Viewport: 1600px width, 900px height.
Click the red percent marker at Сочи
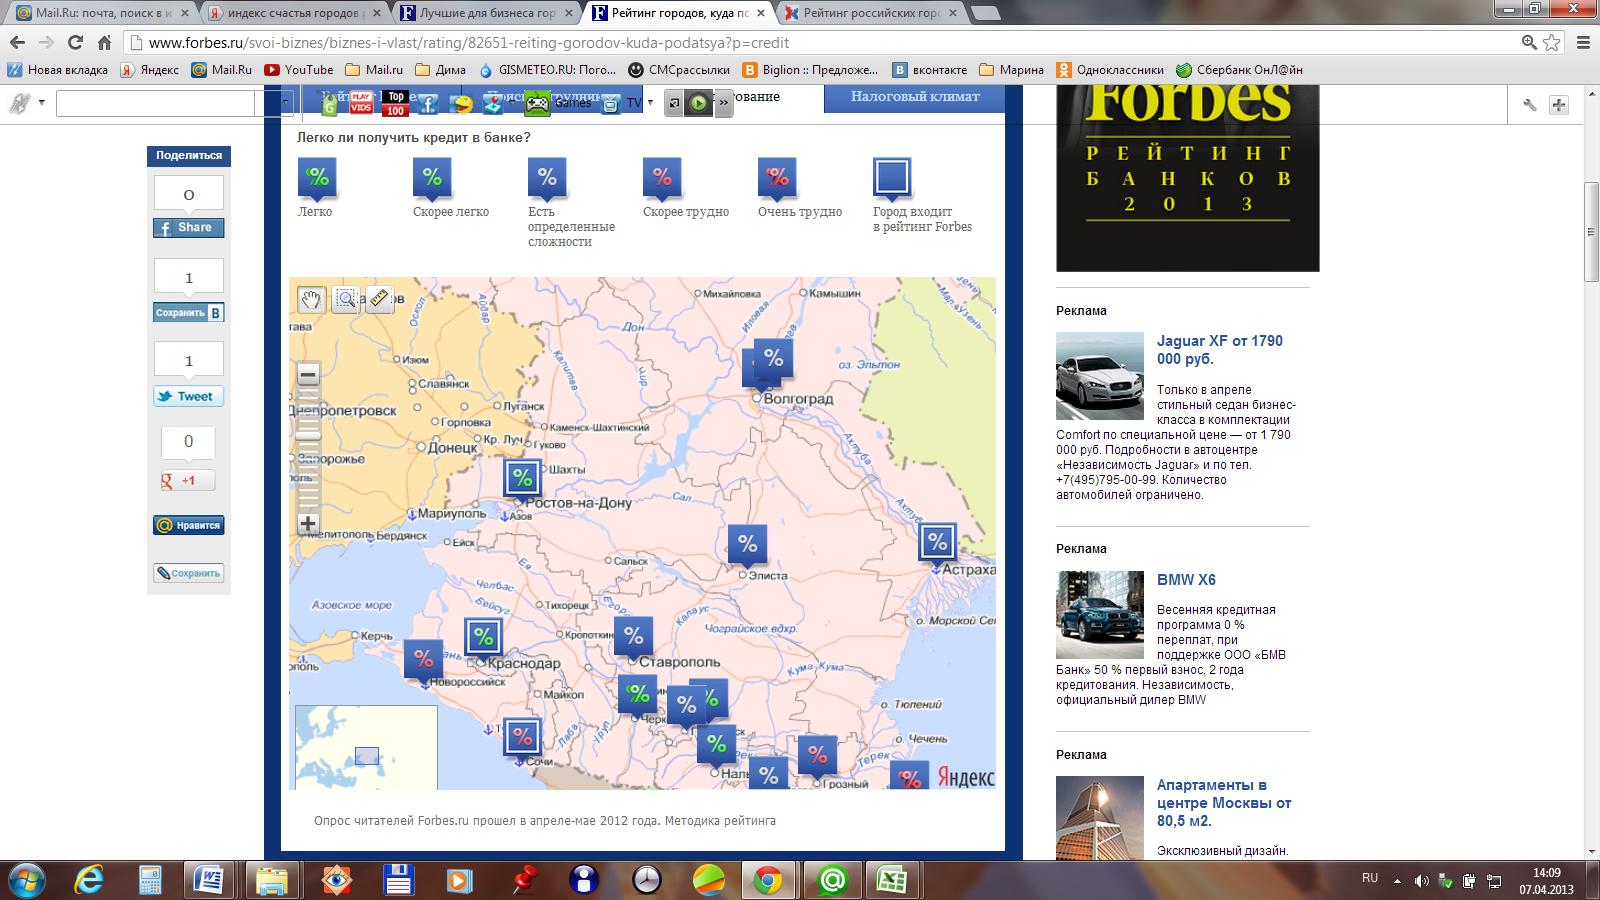(x=522, y=738)
